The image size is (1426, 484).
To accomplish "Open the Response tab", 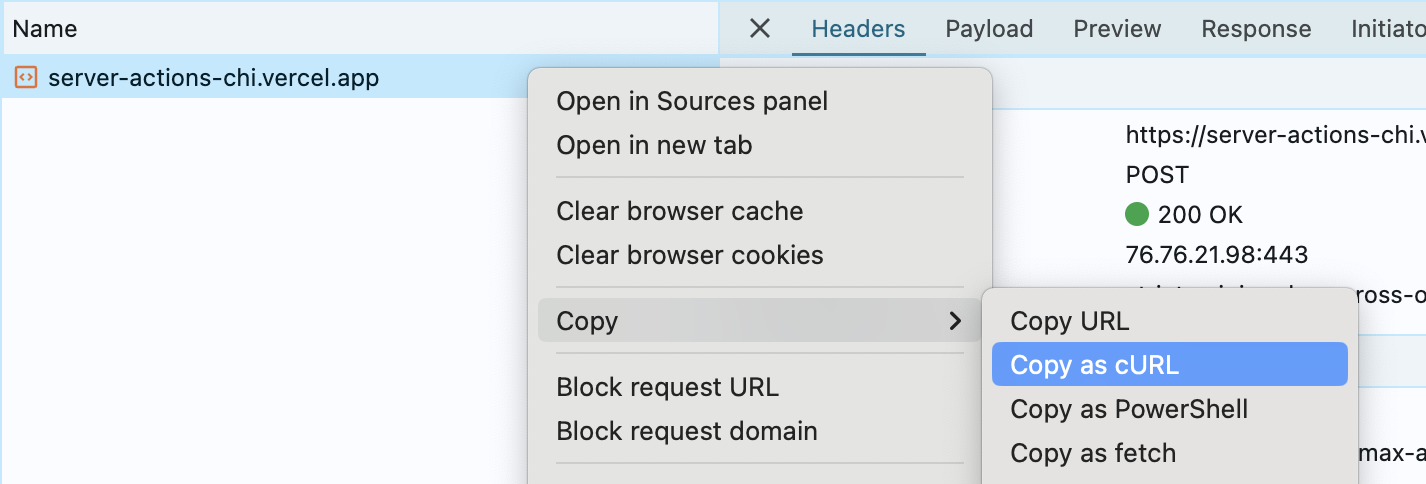I will tap(1256, 29).
